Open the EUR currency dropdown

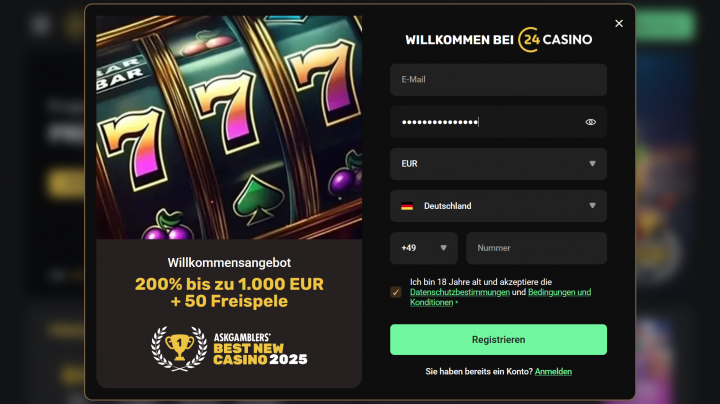tap(498, 164)
